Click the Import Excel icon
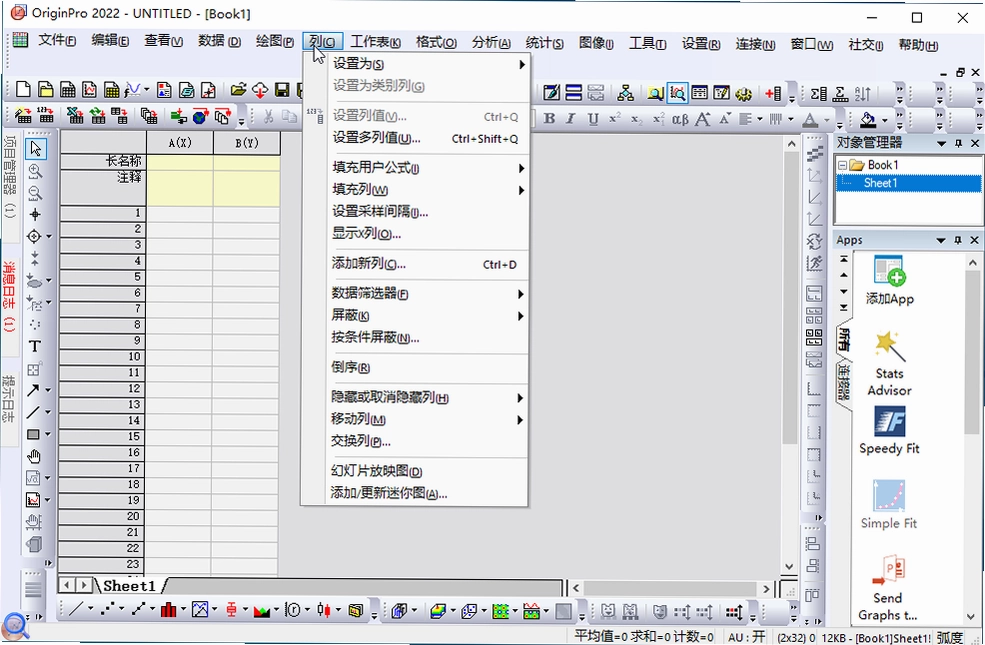This screenshot has height=645, width=985. [75, 116]
